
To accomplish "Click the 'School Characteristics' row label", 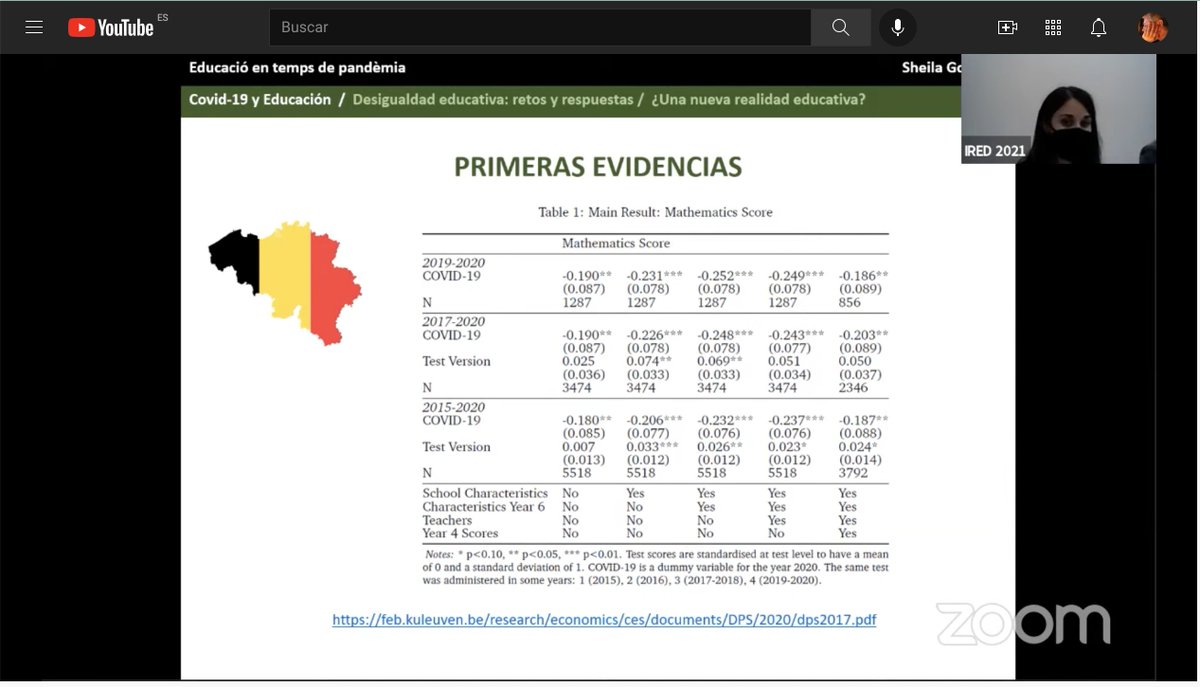I will click(x=485, y=493).
